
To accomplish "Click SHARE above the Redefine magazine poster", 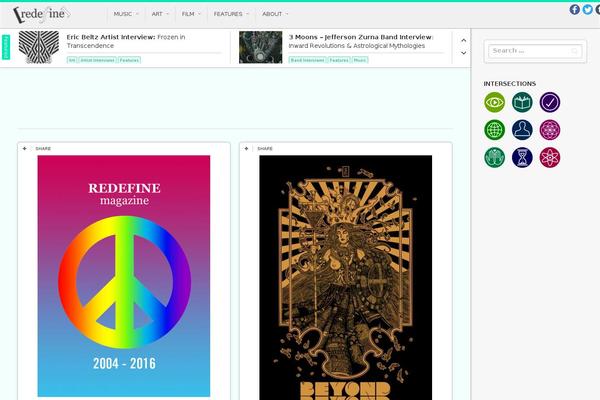I will [43, 149].
